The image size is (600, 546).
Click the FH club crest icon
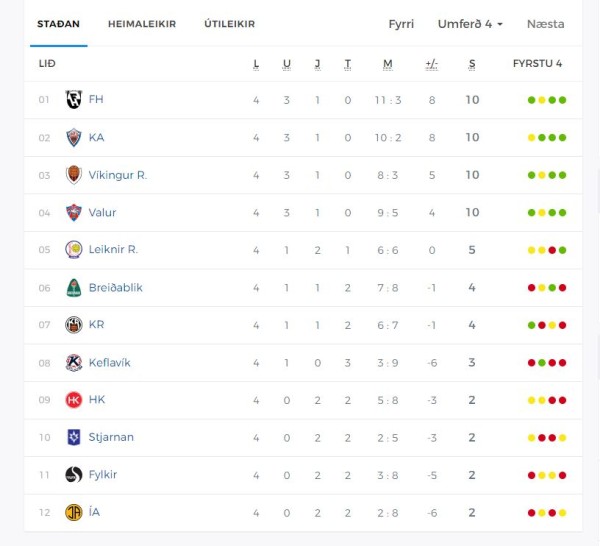tap(73, 99)
